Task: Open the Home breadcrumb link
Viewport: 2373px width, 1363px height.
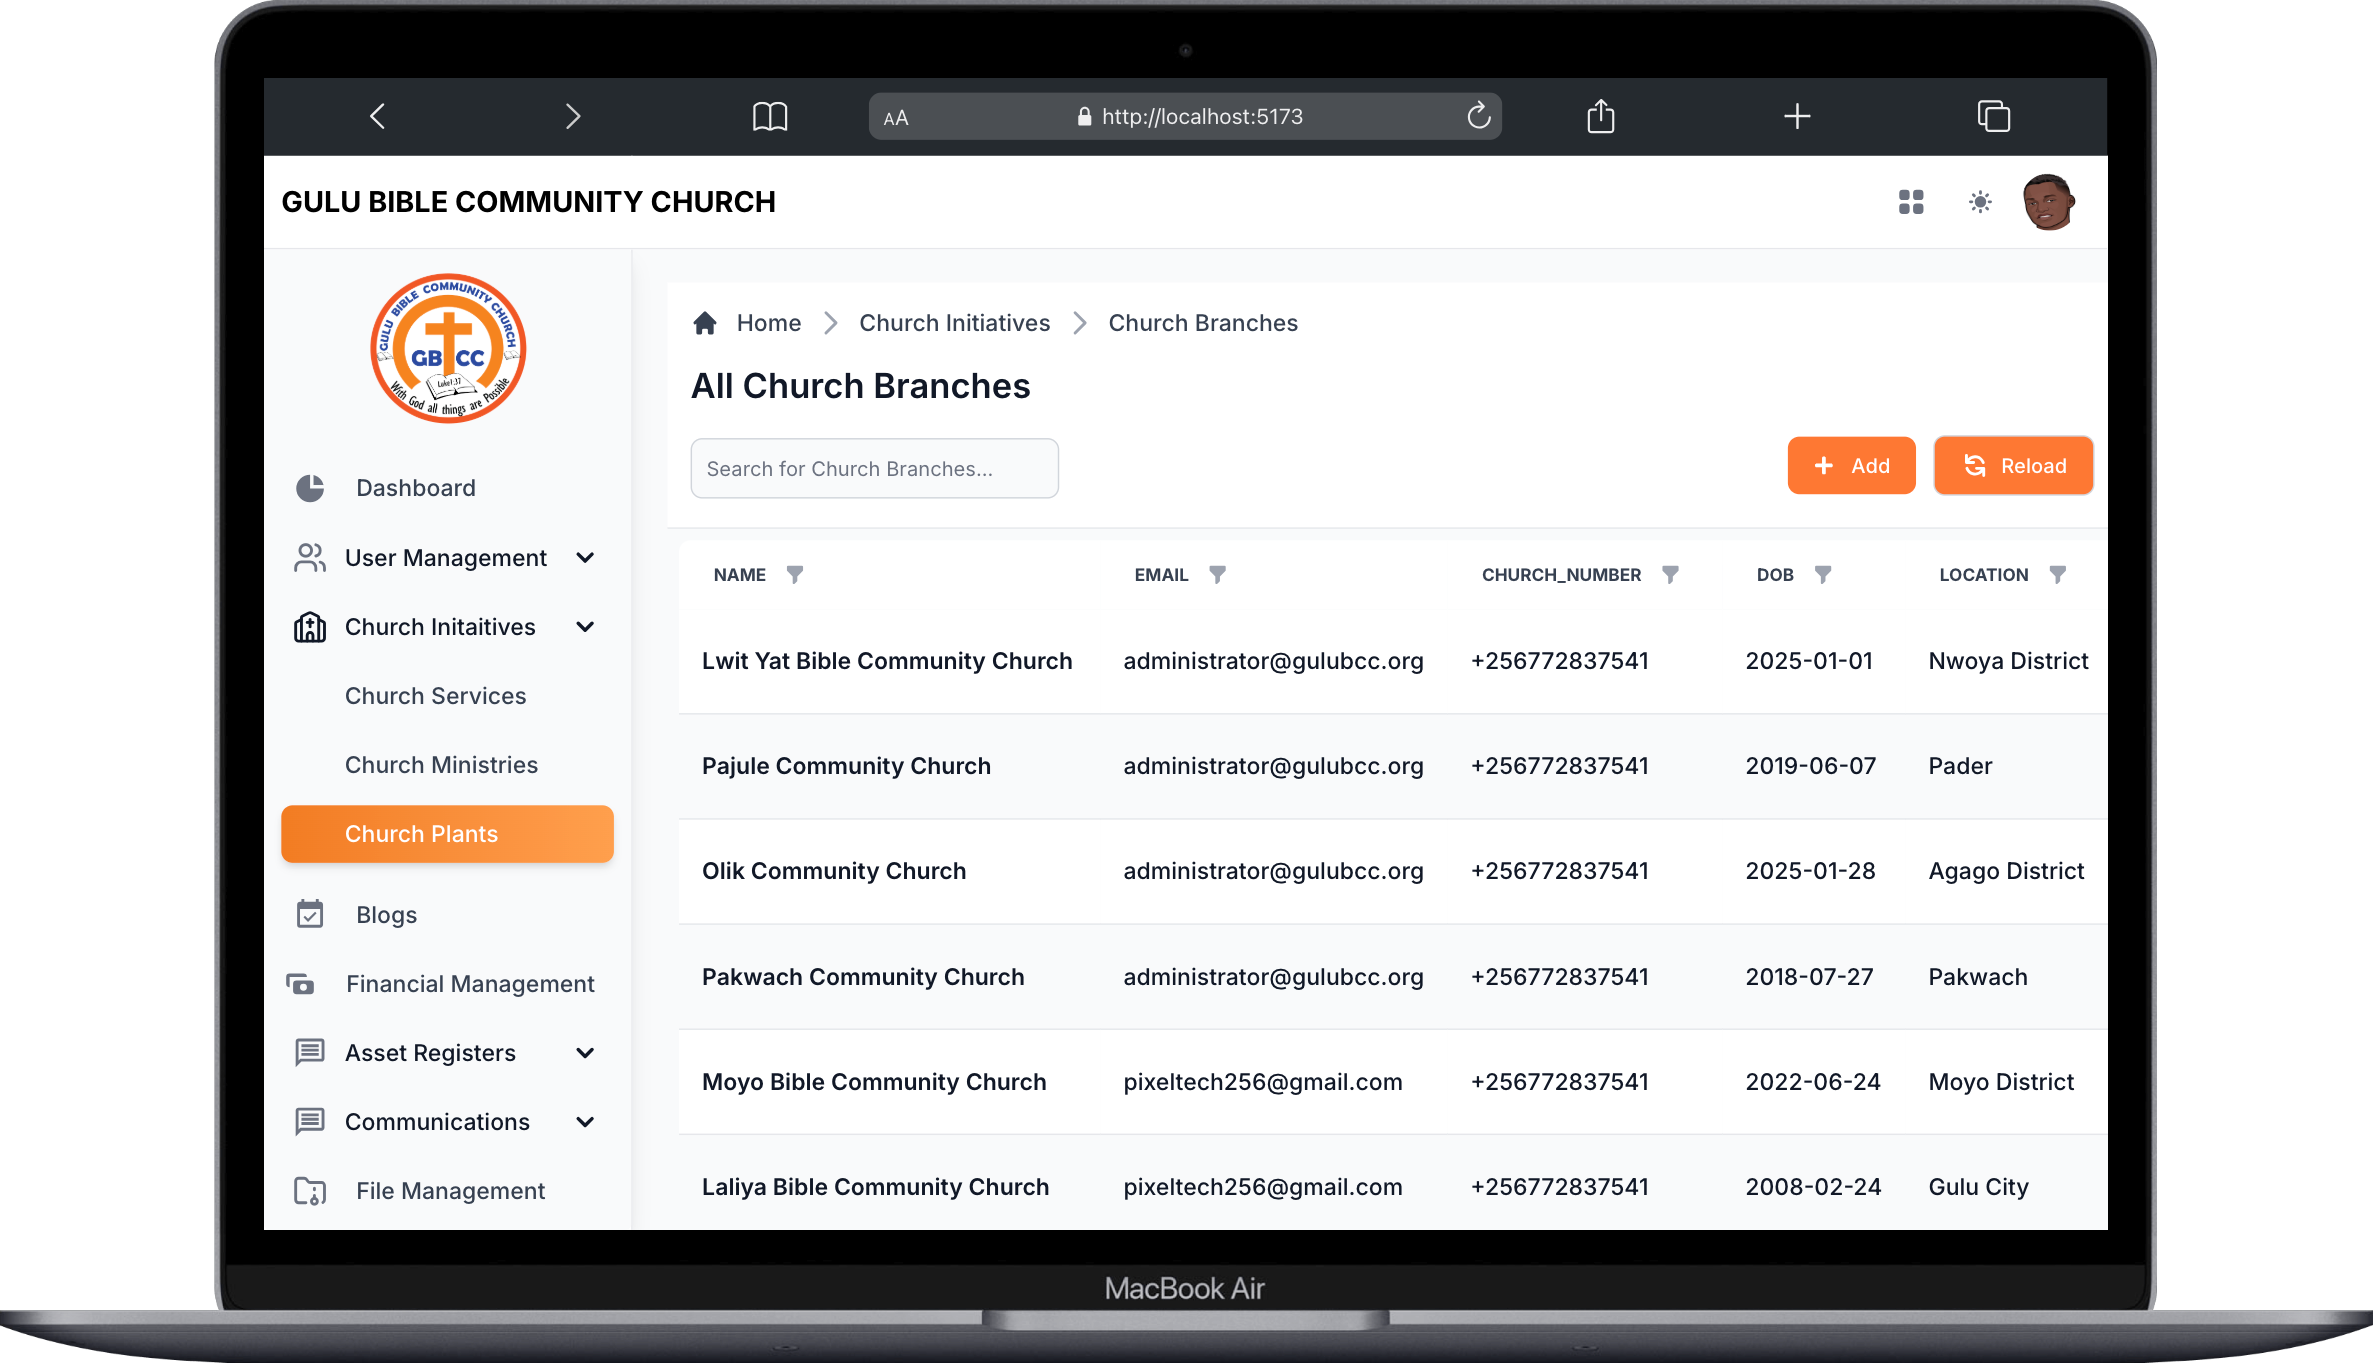Action: click(x=768, y=322)
